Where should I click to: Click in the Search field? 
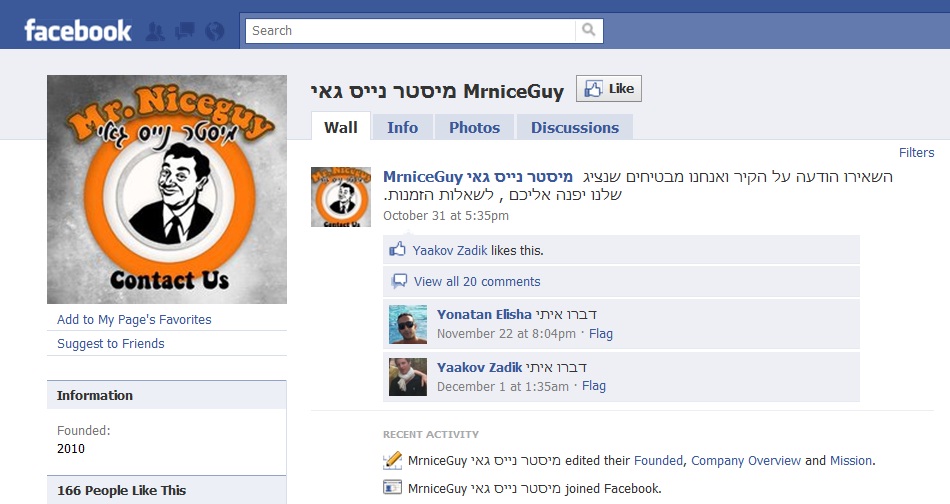pyautogui.click(x=410, y=30)
